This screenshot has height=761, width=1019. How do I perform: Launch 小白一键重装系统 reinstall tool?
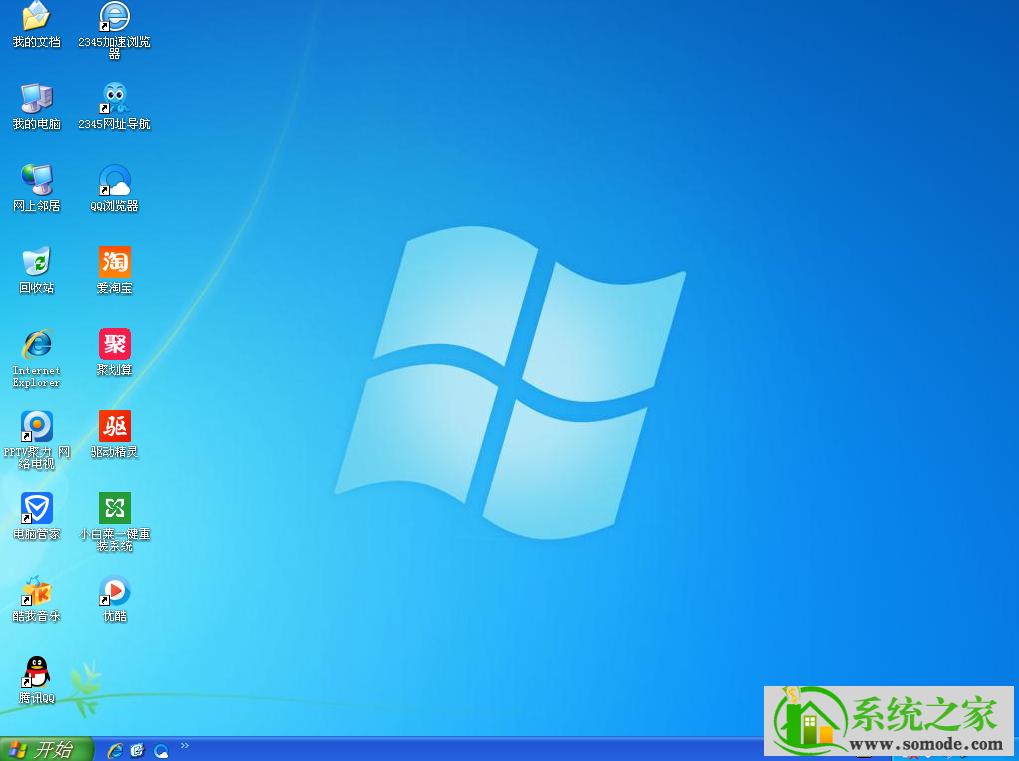(113, 508)
